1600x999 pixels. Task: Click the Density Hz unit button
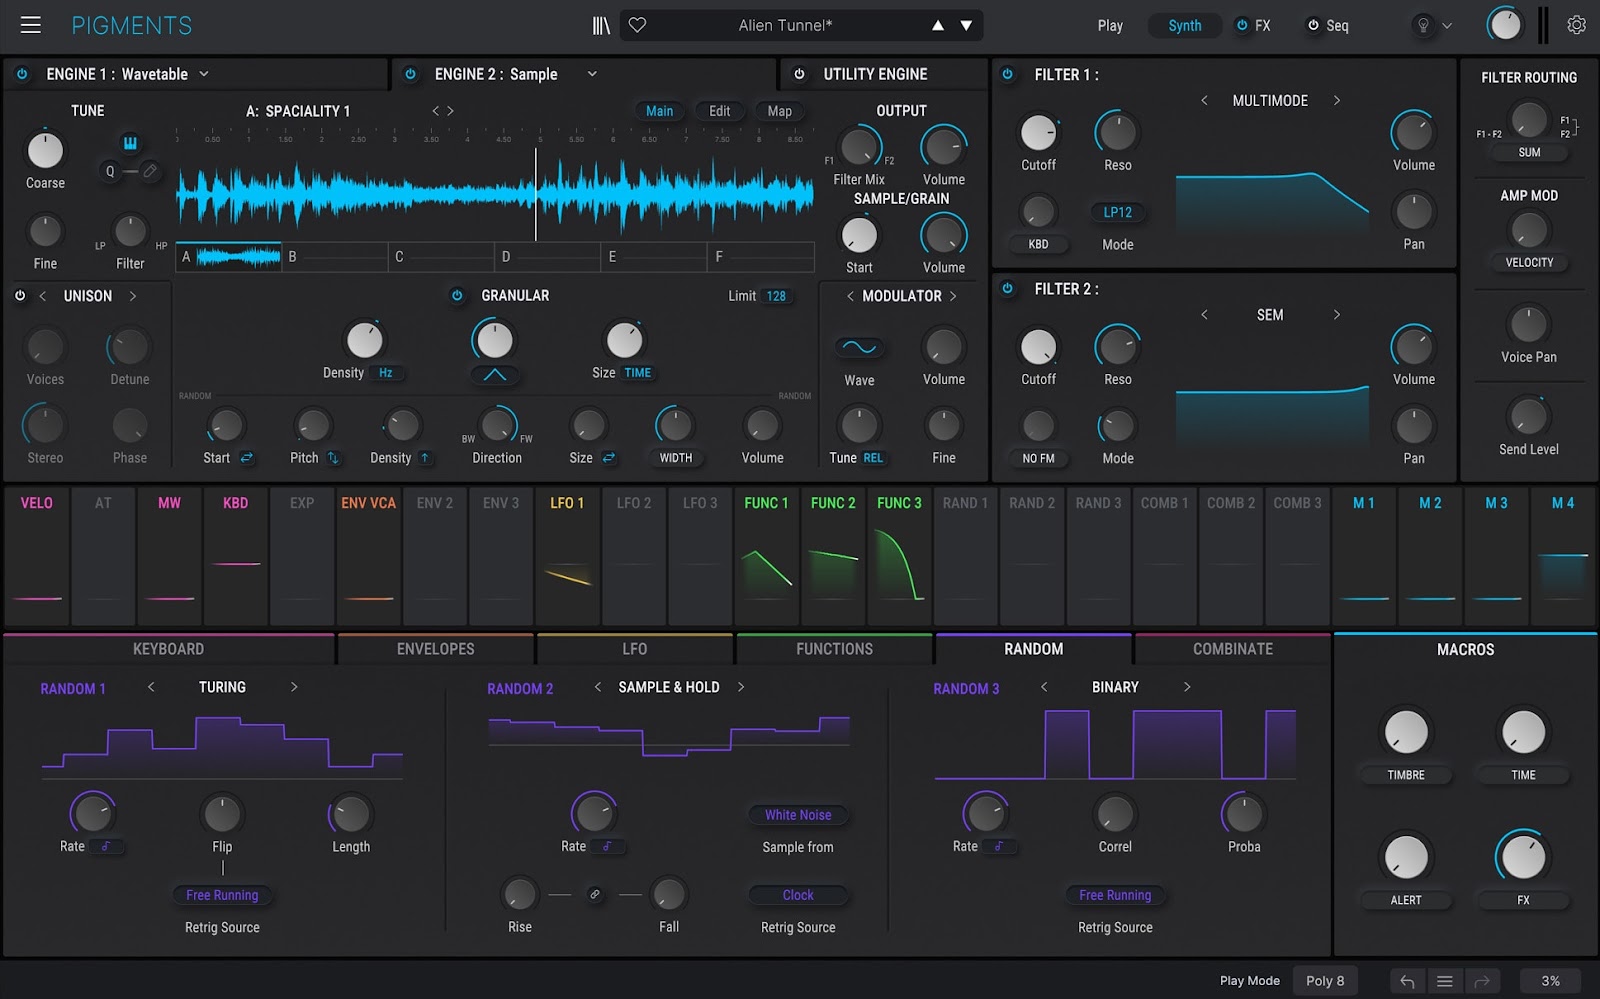(386, 373)
